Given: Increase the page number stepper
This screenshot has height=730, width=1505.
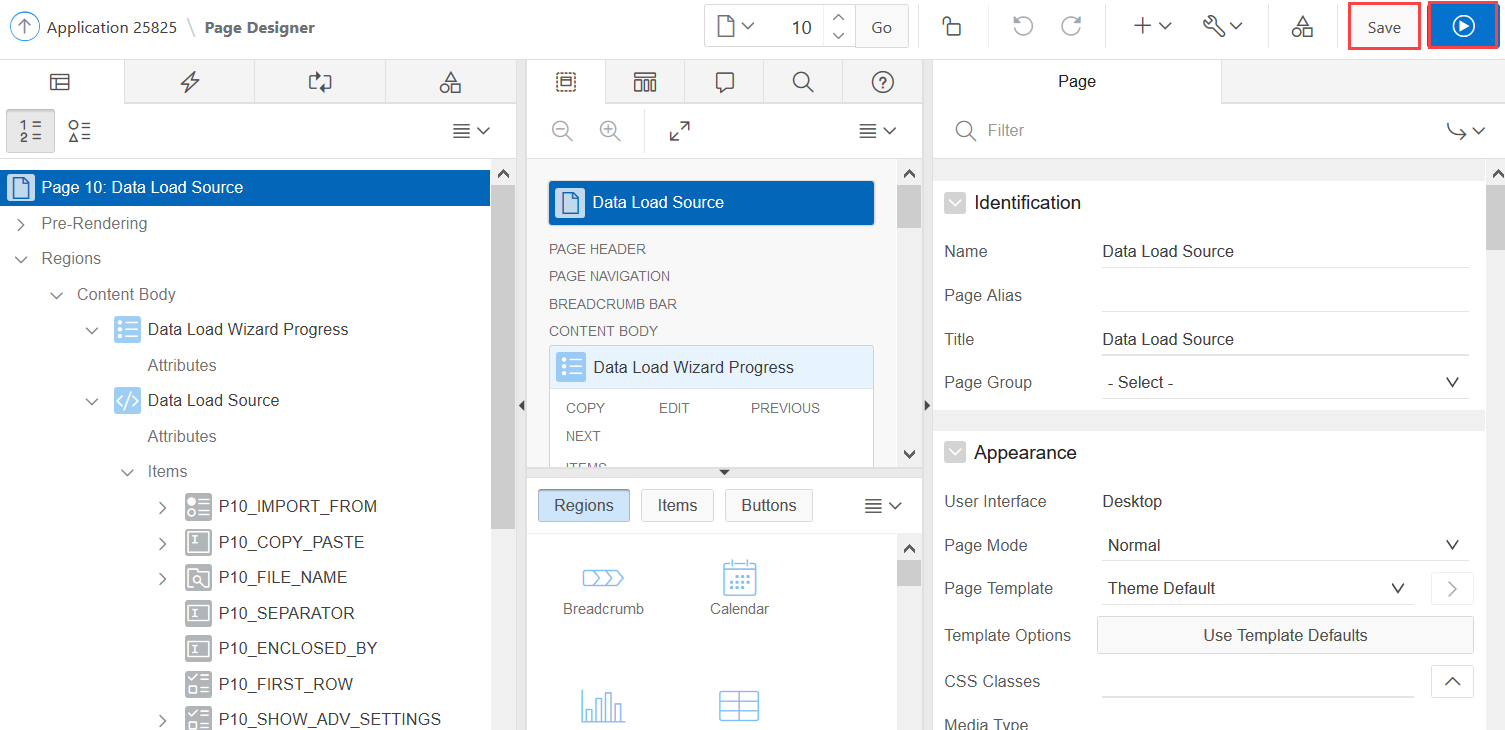Looking at the screenshot, I should pyautogui.click(x=839, y=17).
